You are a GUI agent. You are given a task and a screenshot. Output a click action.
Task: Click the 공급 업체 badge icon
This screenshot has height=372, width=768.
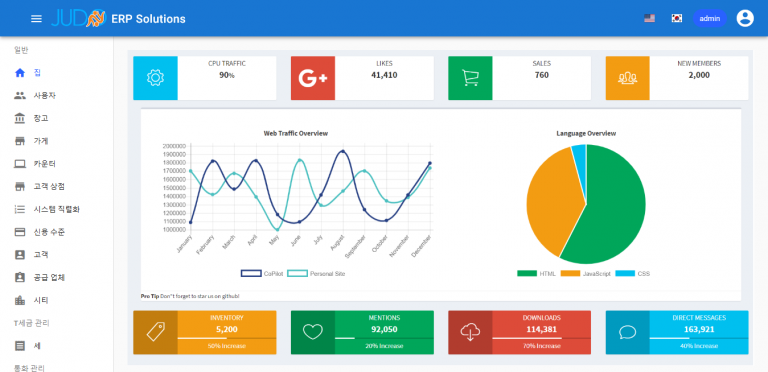20,278
